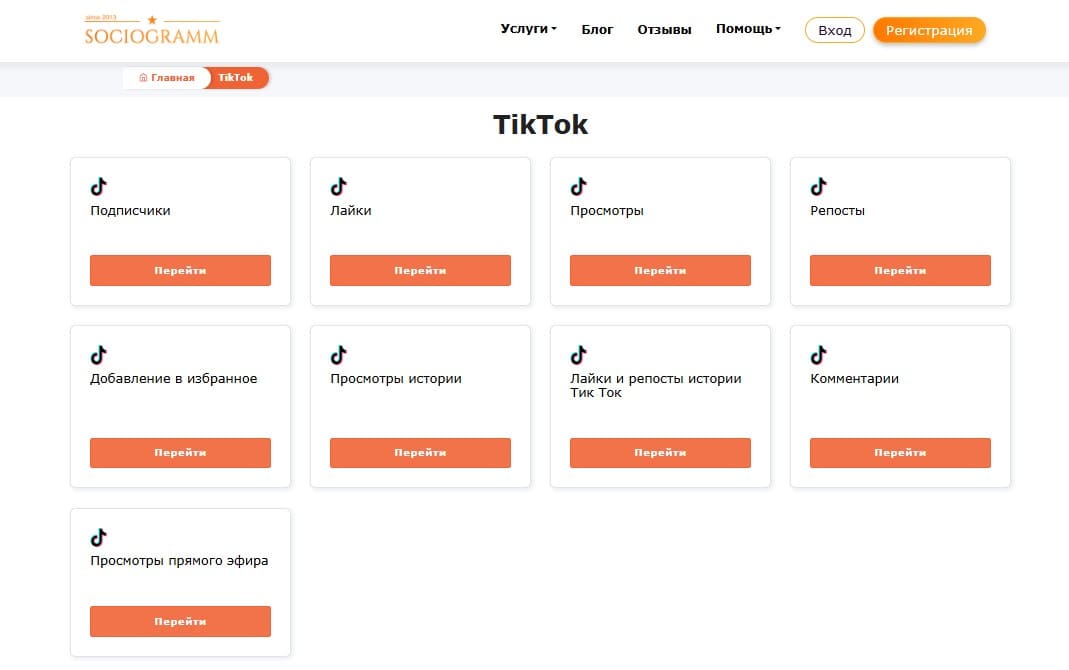Click the Sociogramm logo
The width and height of the screenshot is (1069, 670).
tap(151, 31)
